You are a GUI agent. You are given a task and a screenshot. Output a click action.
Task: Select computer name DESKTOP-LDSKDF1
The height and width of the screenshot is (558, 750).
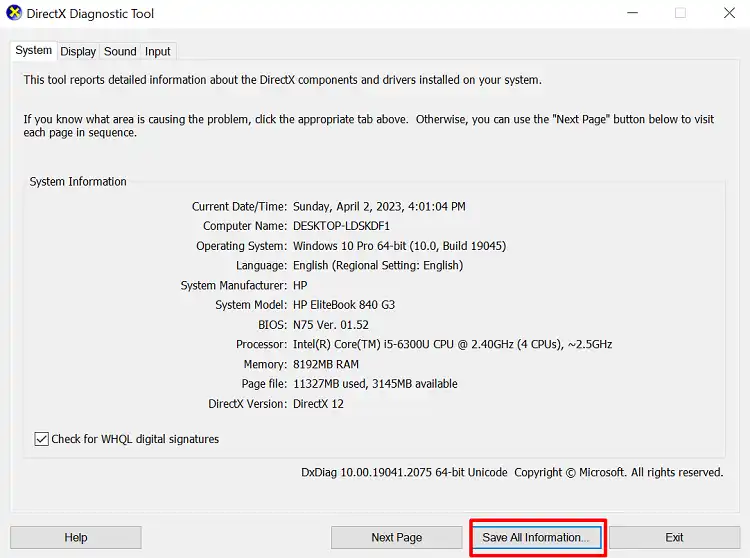342,226
